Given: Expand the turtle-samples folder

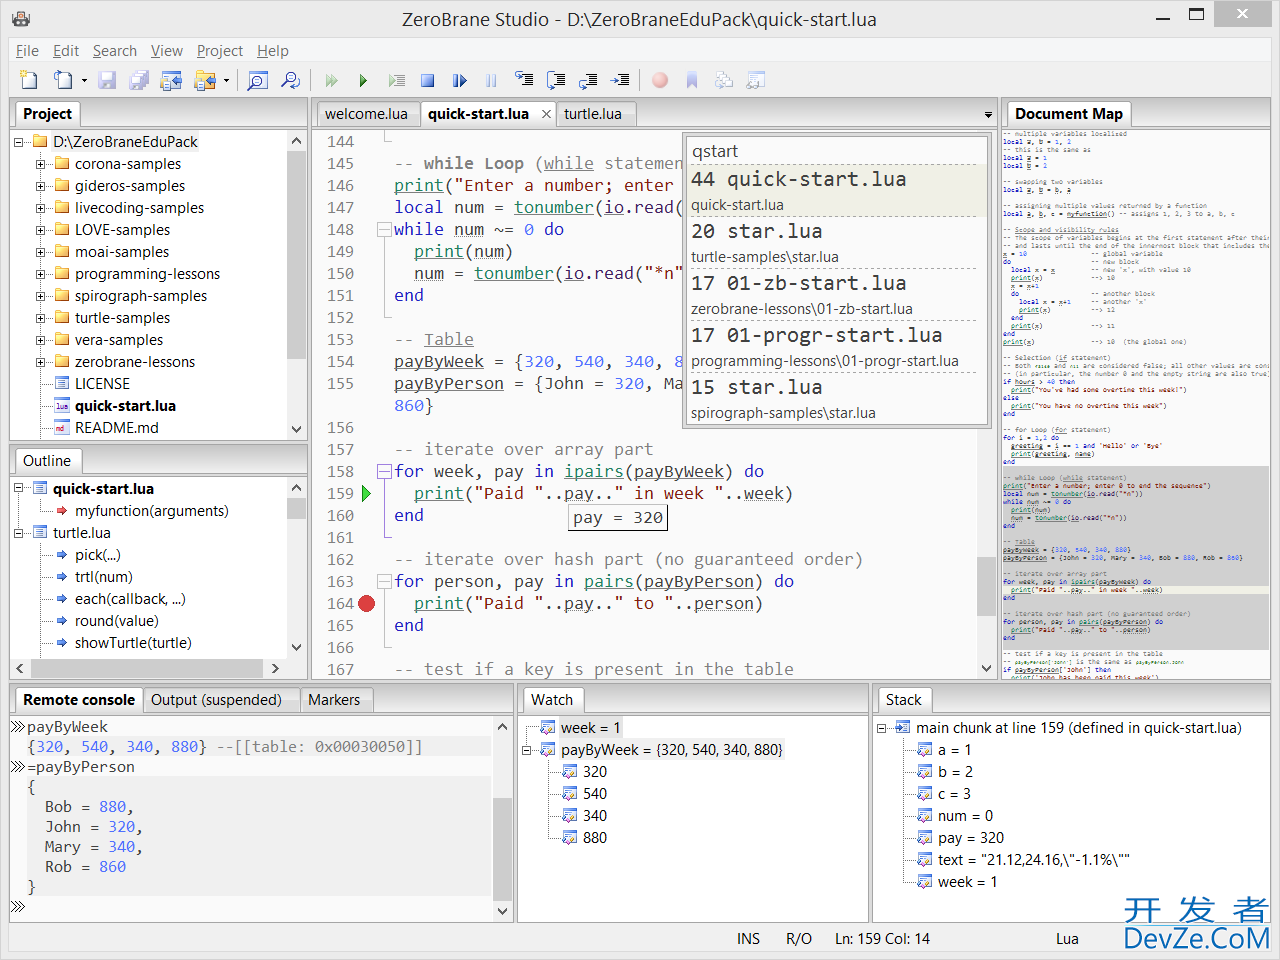Looking at the screenshot, I should [41, 318].
